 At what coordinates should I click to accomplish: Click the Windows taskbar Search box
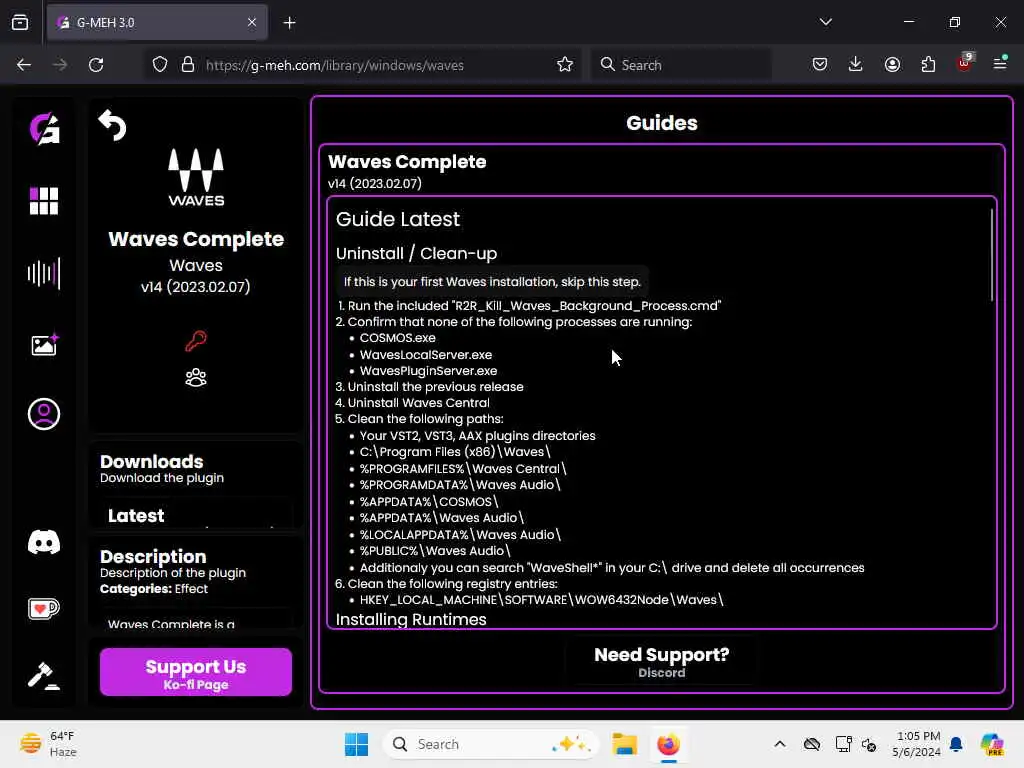(x=491, y=744)
